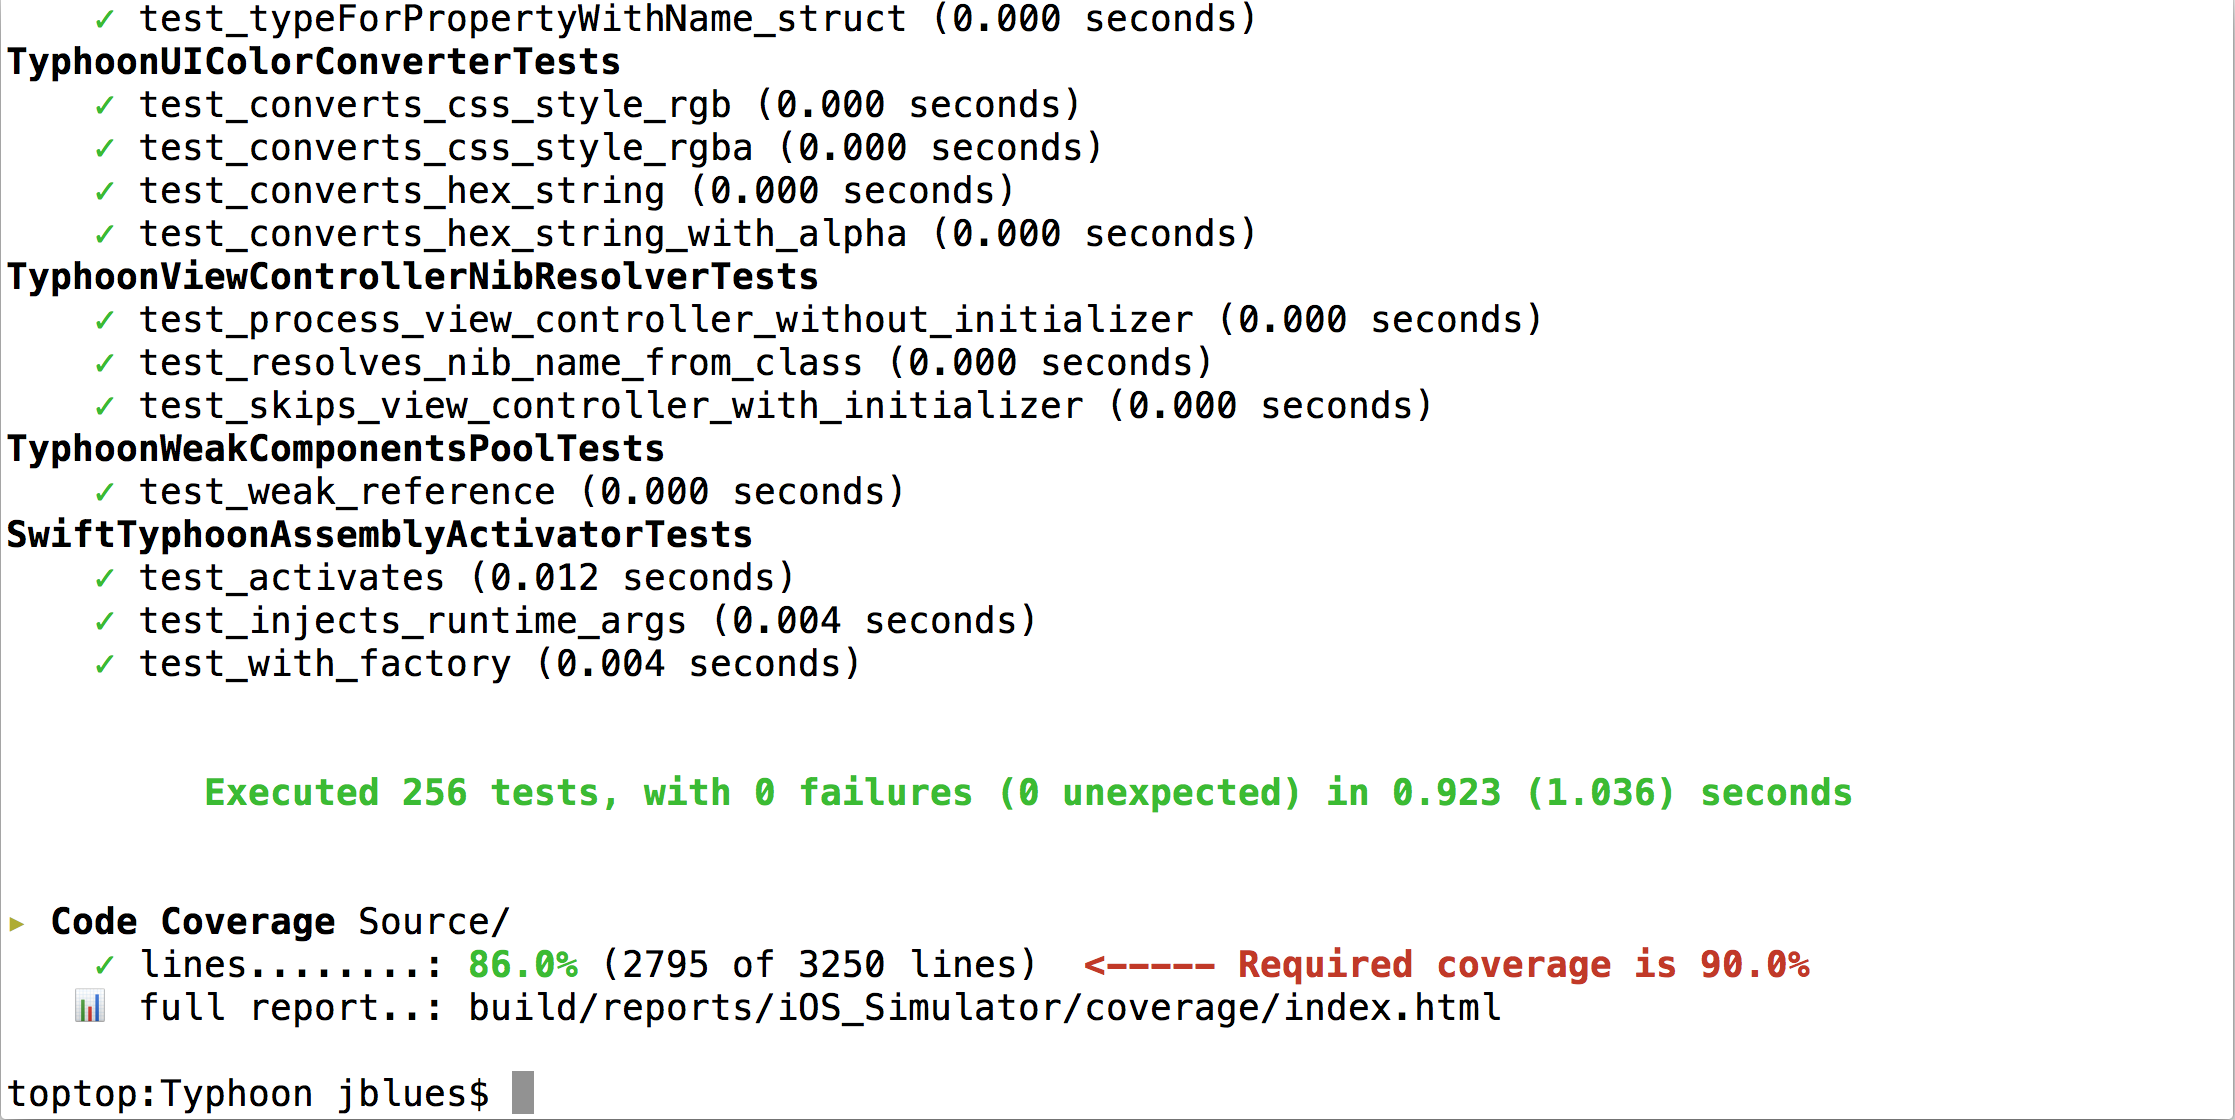Image resolution: width=2235 pixels, height=1120 pixels.
Task: Click the TyphoonUIColorConverterTests heading
Action: (x=314, y=62)
